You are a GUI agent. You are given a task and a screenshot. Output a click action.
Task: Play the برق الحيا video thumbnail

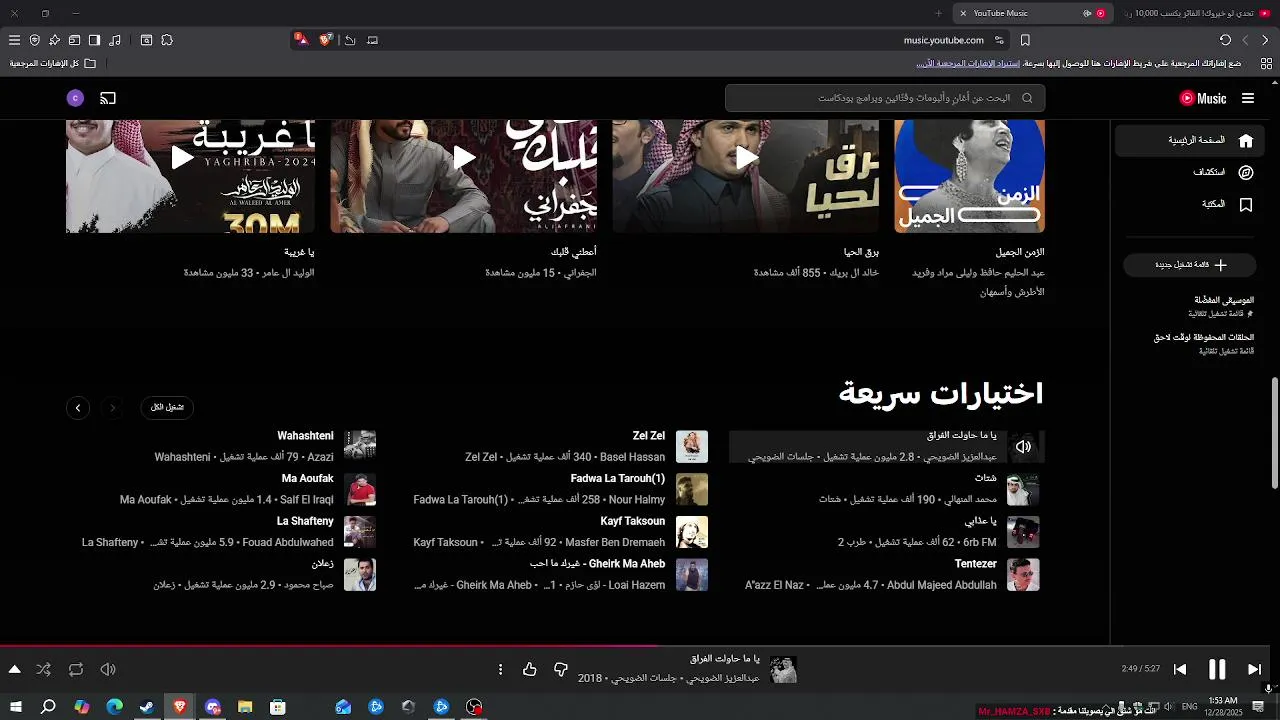746,176
